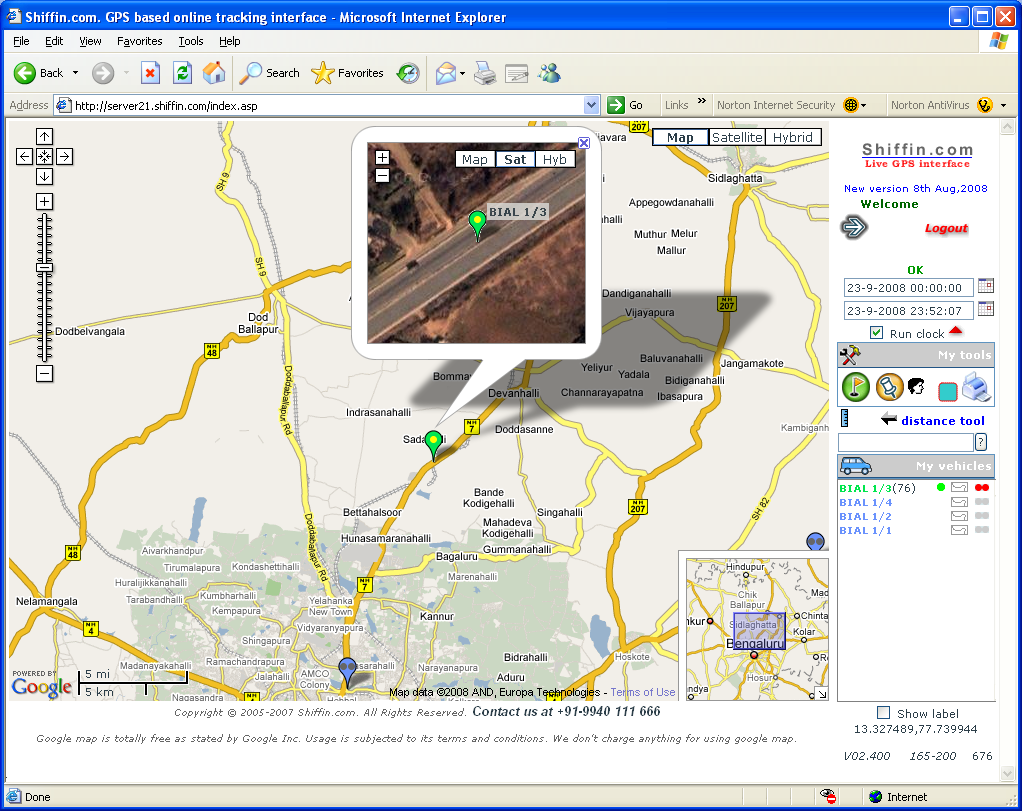Screen dimensions: 1022x811
Task: Click the cyan square tool icon
Action: click(947, 391)
